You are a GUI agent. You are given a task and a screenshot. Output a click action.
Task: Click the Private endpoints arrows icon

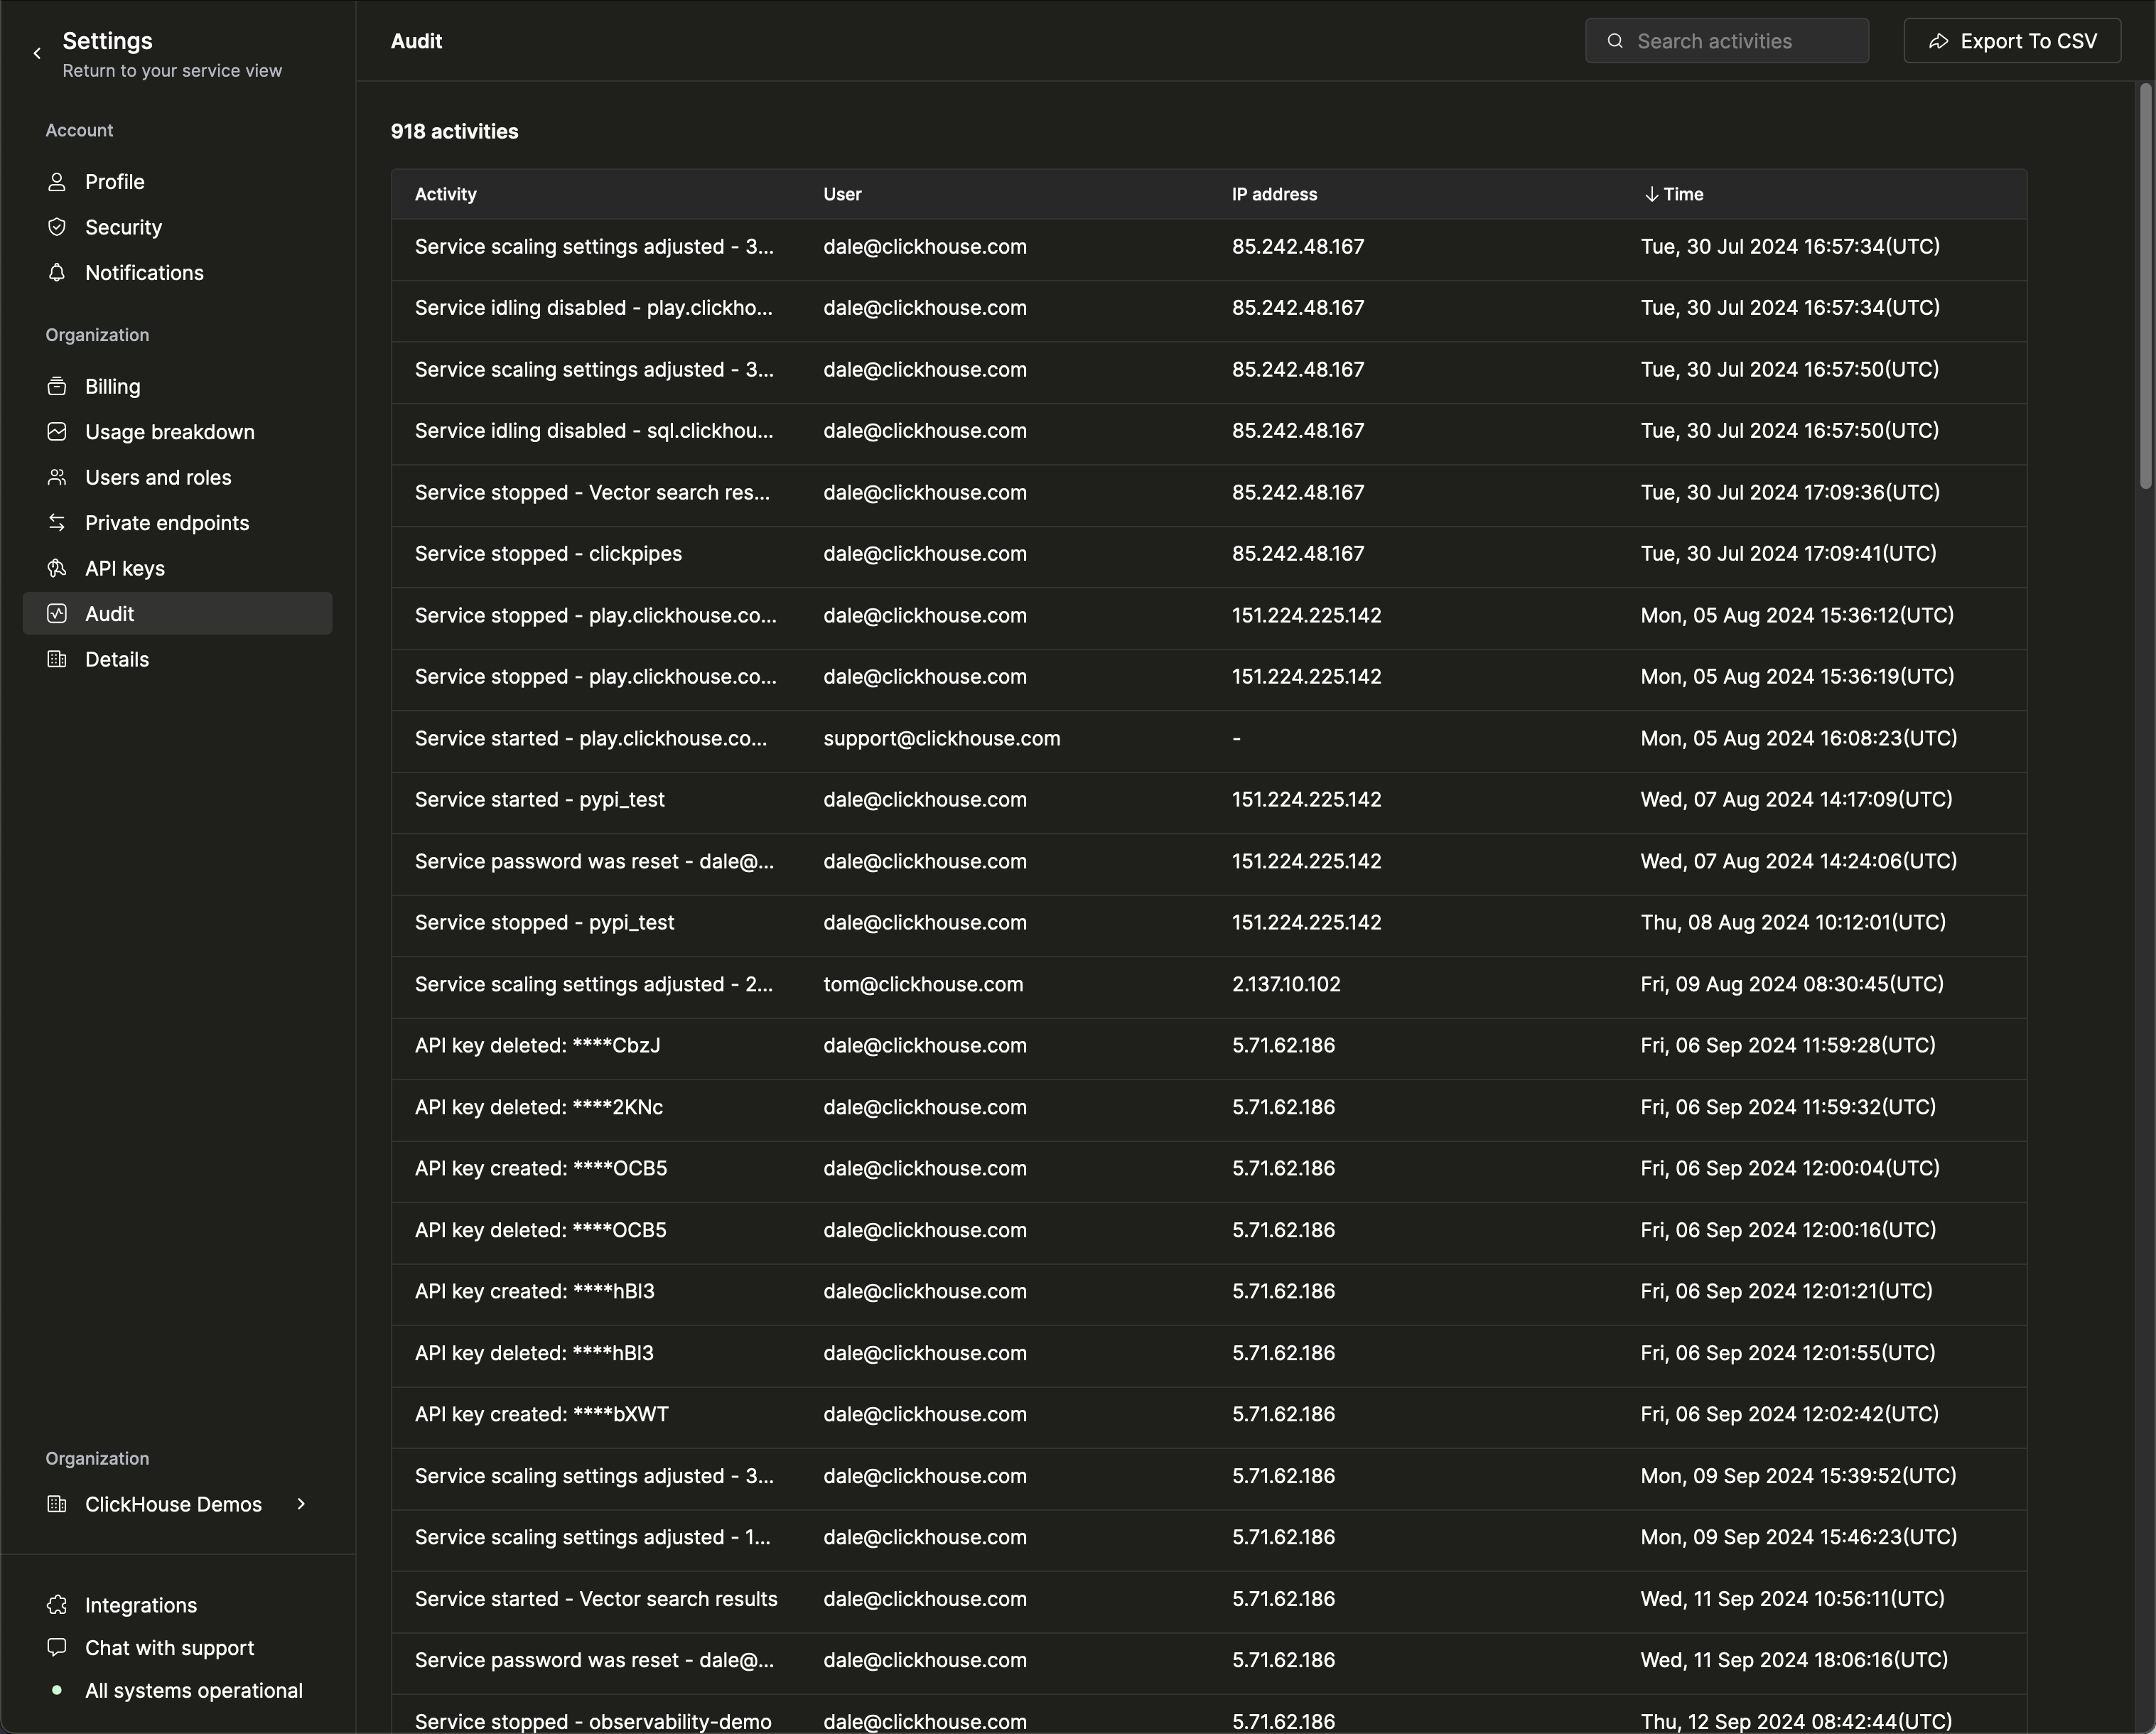point(57,523)
